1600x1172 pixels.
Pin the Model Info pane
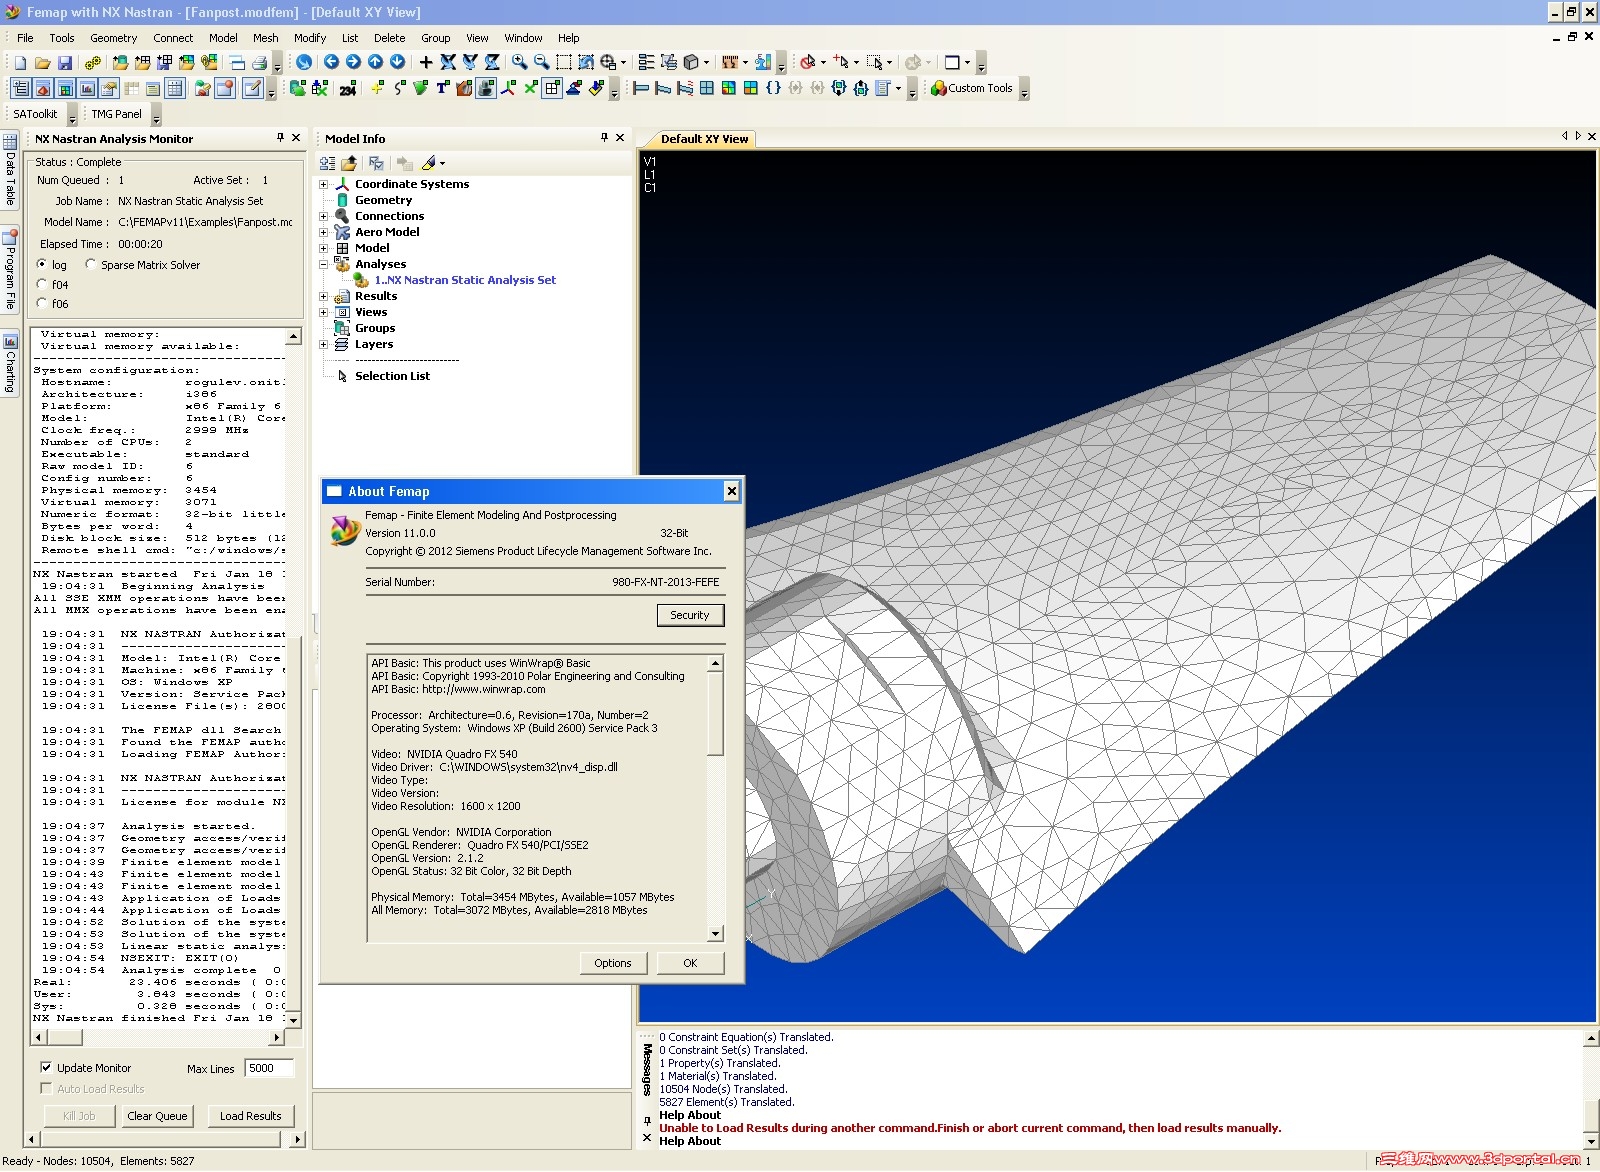pos(604,138)
